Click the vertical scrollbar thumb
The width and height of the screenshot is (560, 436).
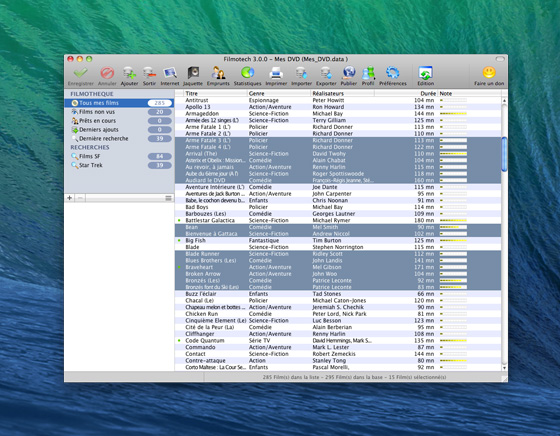click(x=504, y=154)
